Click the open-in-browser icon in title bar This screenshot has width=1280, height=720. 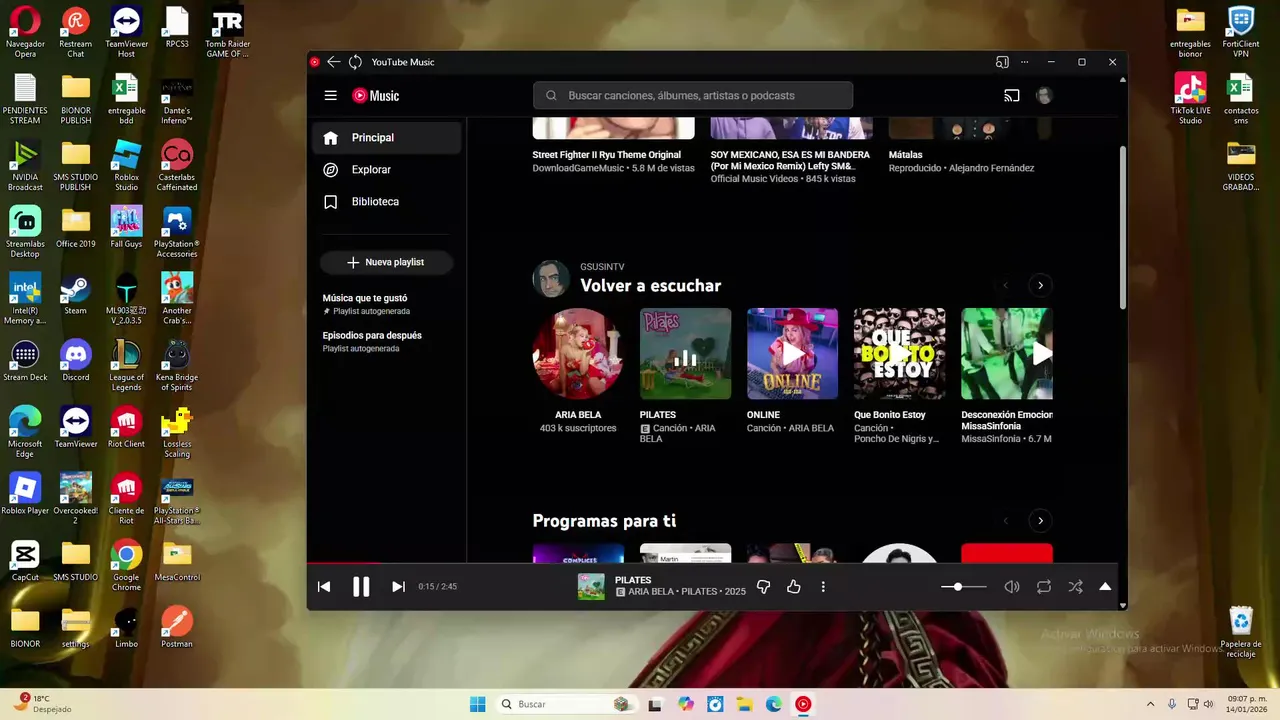pos(1002,62)
